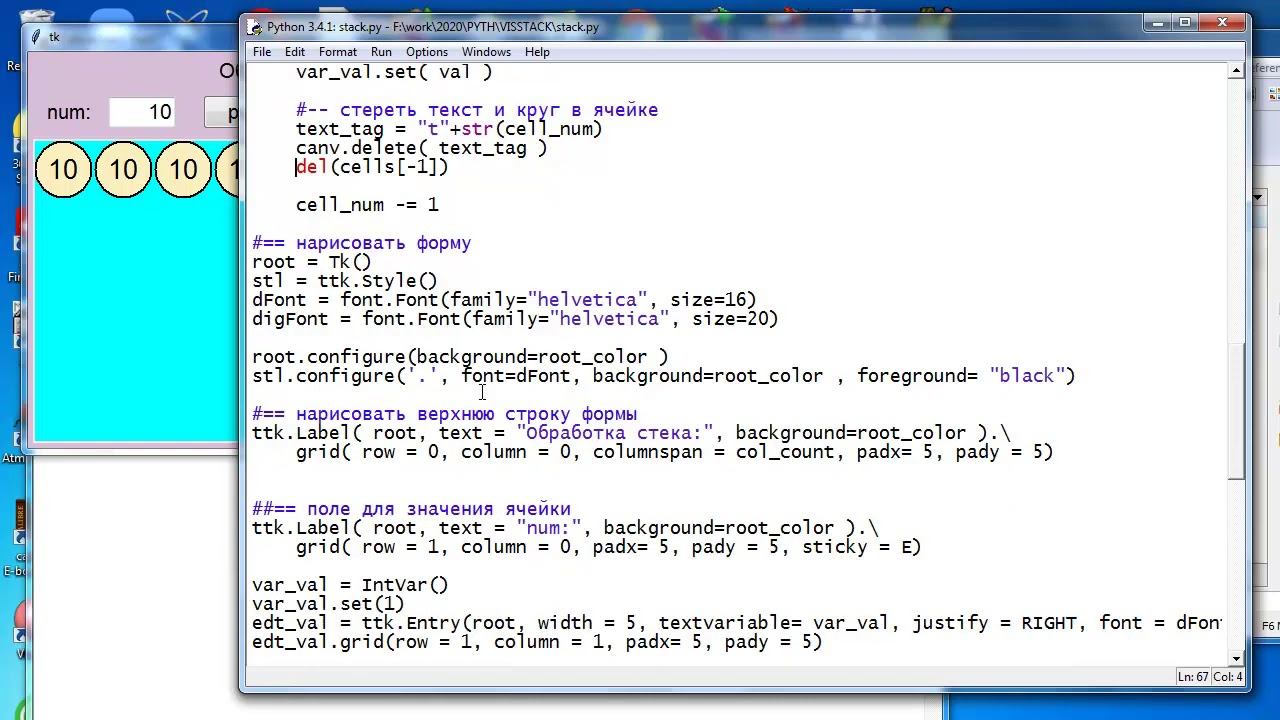Image resolution: width=1280 pixels, height=720 pixels.
Task: Click the 'del(cells[-1])' code line
Action: [372, 167]
